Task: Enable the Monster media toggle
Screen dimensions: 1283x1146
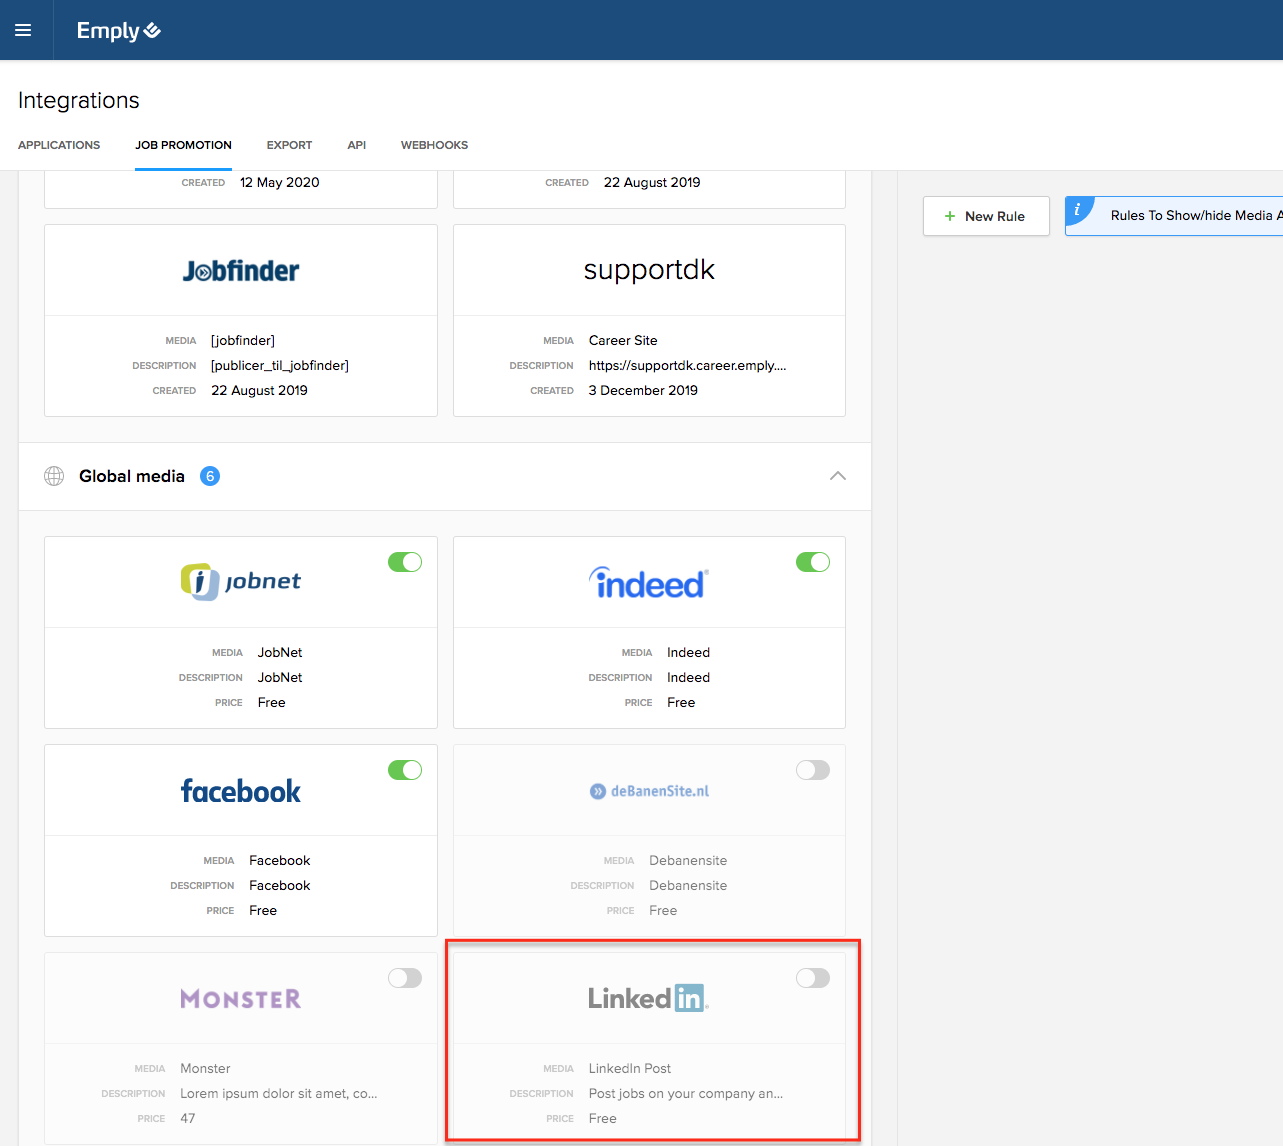Action: point(405,978)
